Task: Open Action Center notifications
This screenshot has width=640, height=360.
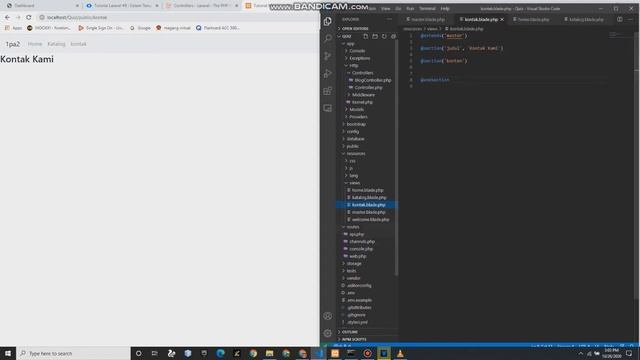Action: point(629,353)
